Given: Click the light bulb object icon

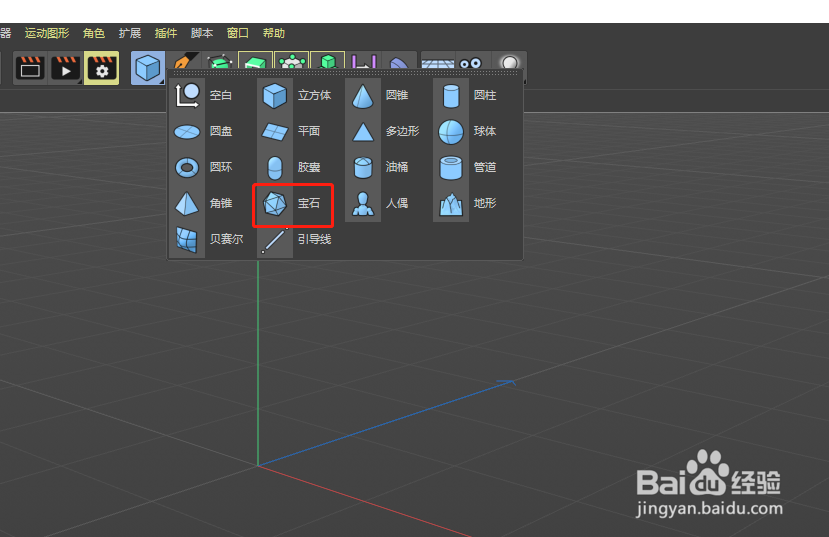Looking at the screenshot, I should pyautogui.click(x=509, y=61).
